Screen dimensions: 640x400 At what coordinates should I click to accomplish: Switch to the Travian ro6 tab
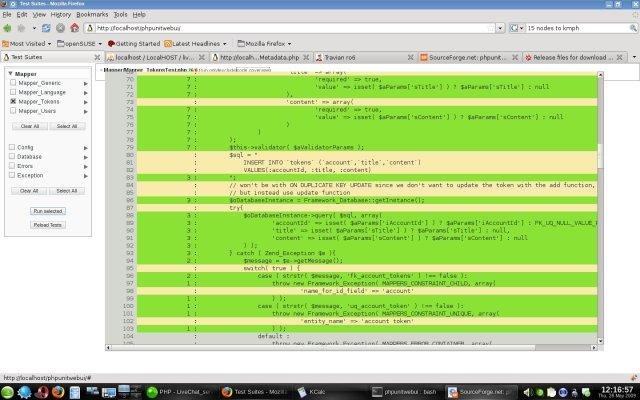click(365, 57)
